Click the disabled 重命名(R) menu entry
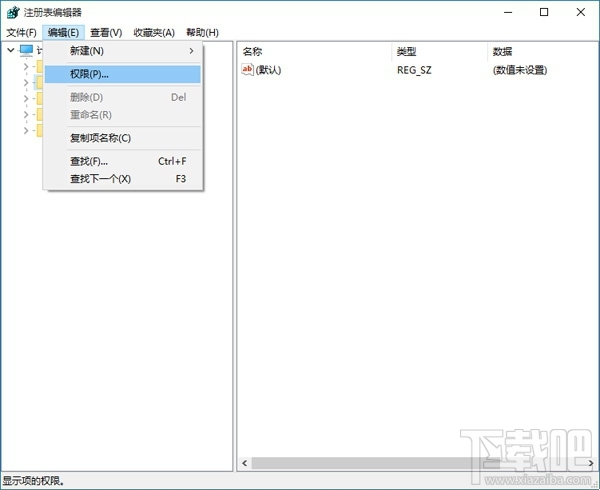The image size is (600, 490). (122, 115)
